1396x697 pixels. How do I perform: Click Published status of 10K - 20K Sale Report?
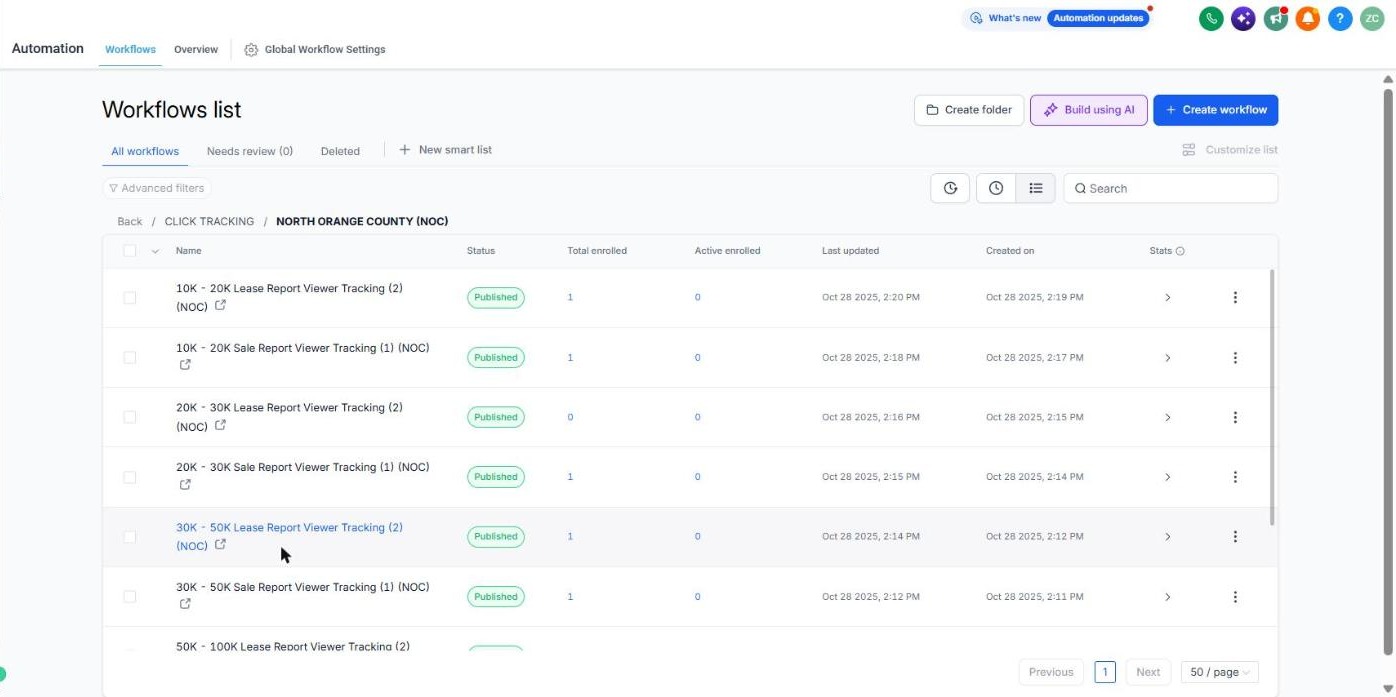point(496,357)
